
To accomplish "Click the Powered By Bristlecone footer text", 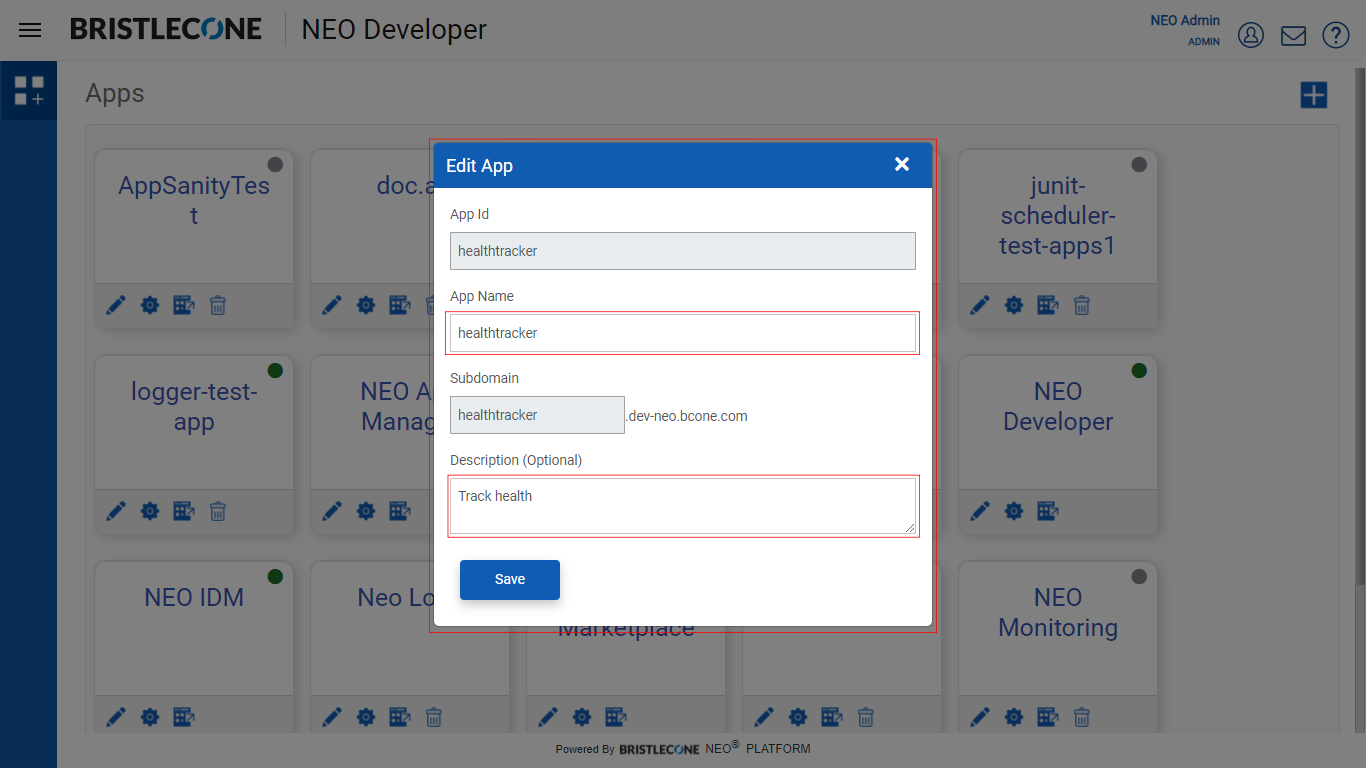I will [683, 748].
